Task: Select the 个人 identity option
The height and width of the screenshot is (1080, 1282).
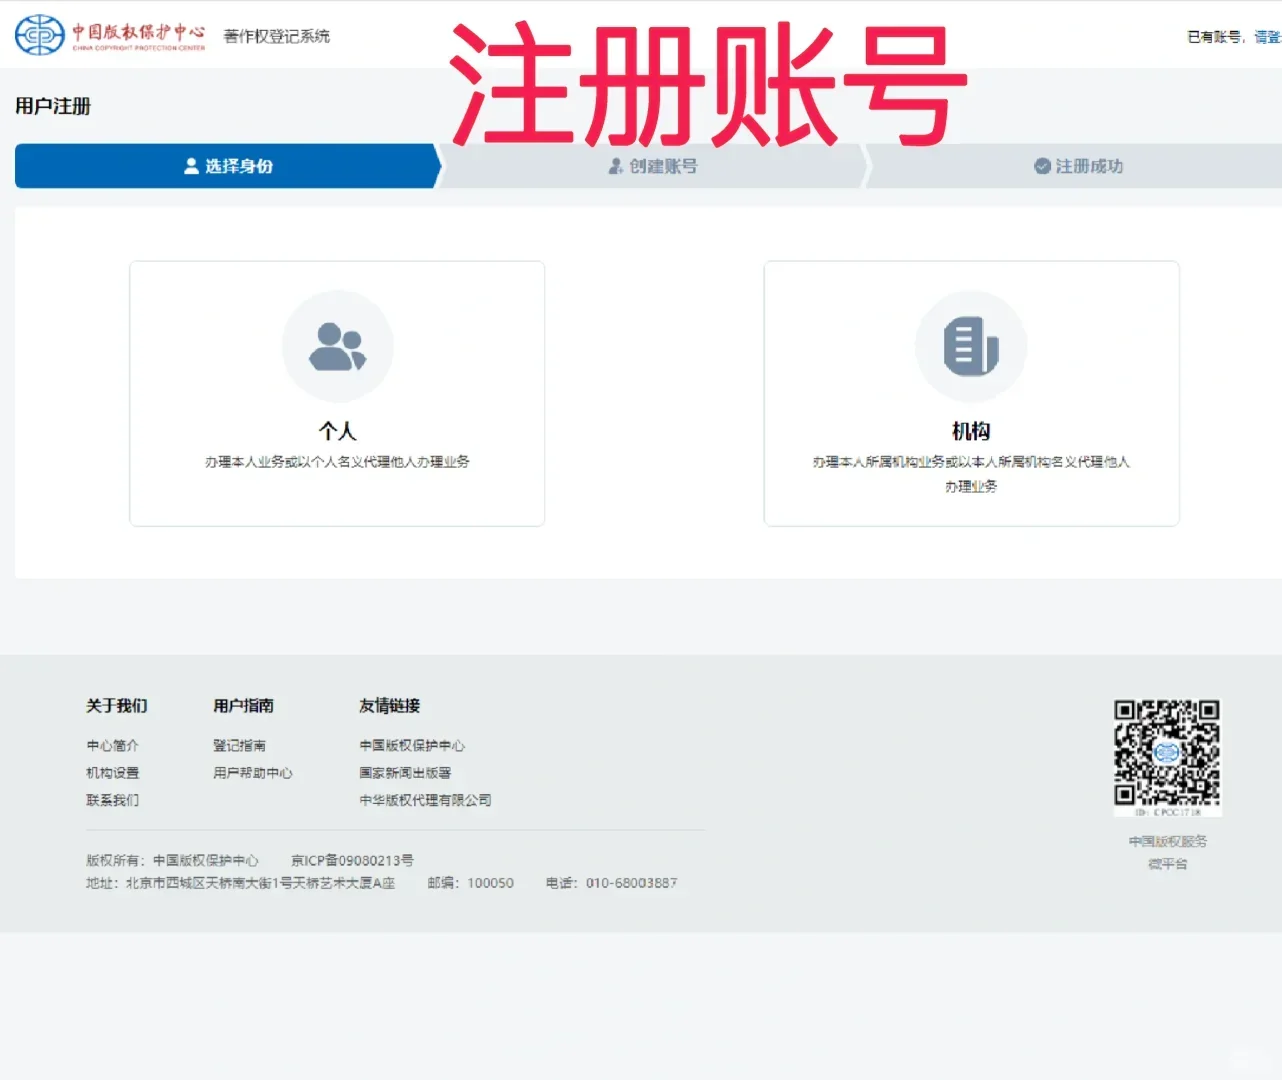Action: pos(337,394)
